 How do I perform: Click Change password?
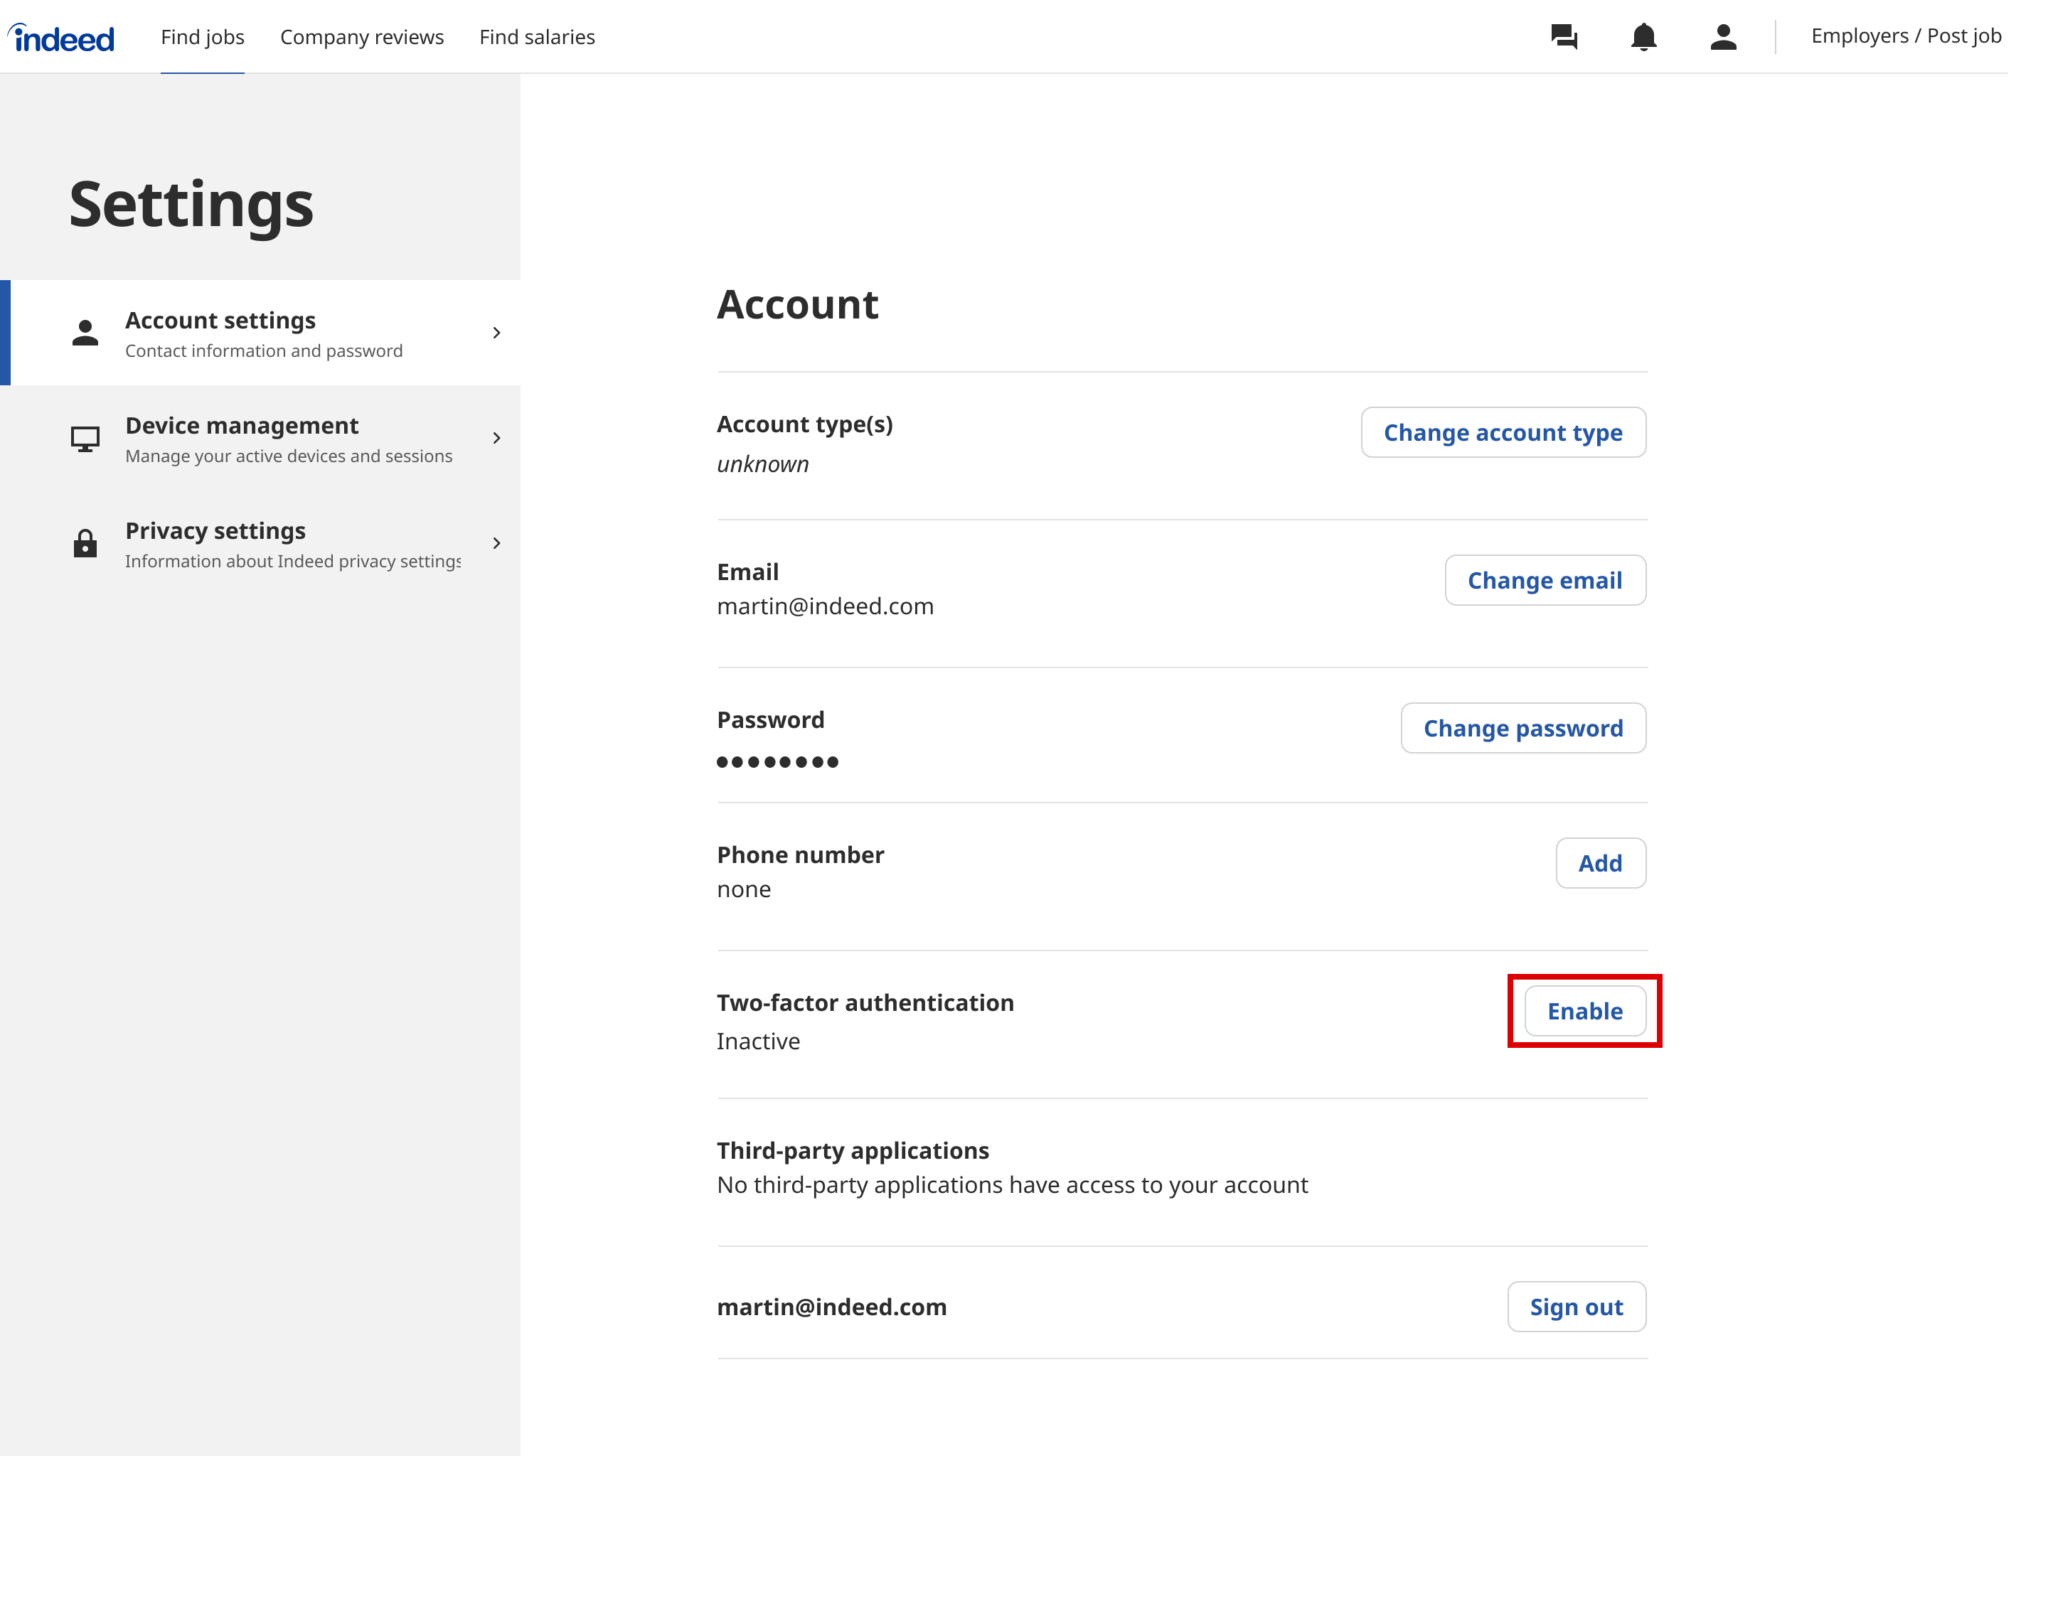(1523, 728)
